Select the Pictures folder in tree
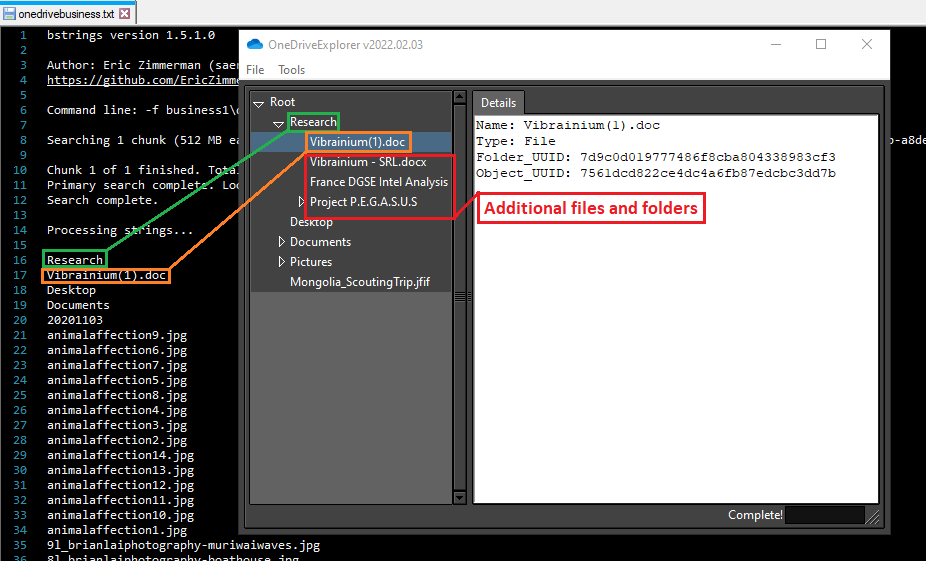This screenshot has height=561, width=926. (x=311, y=262)
